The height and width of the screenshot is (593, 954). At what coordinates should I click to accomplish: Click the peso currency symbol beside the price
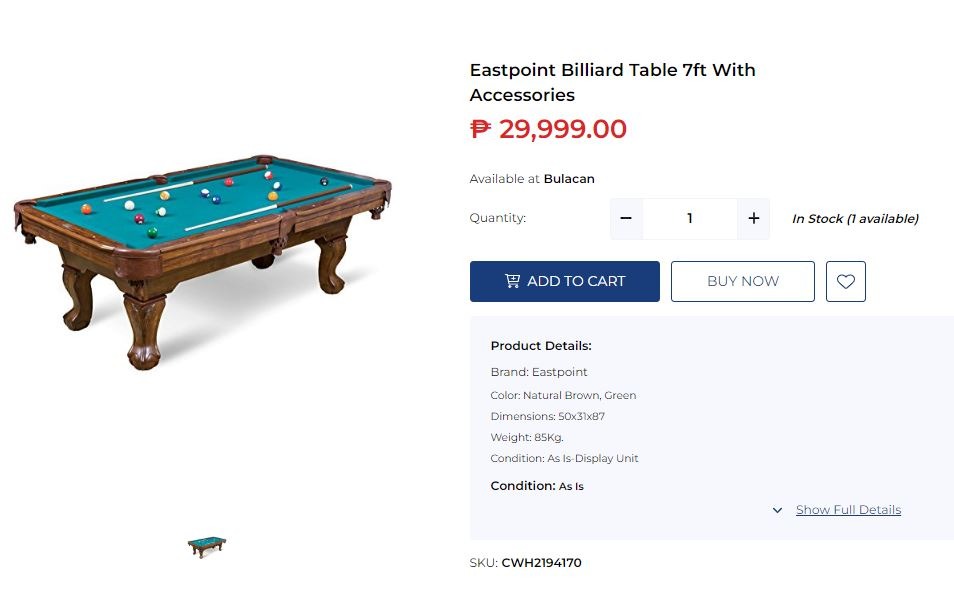pos(479,129)
